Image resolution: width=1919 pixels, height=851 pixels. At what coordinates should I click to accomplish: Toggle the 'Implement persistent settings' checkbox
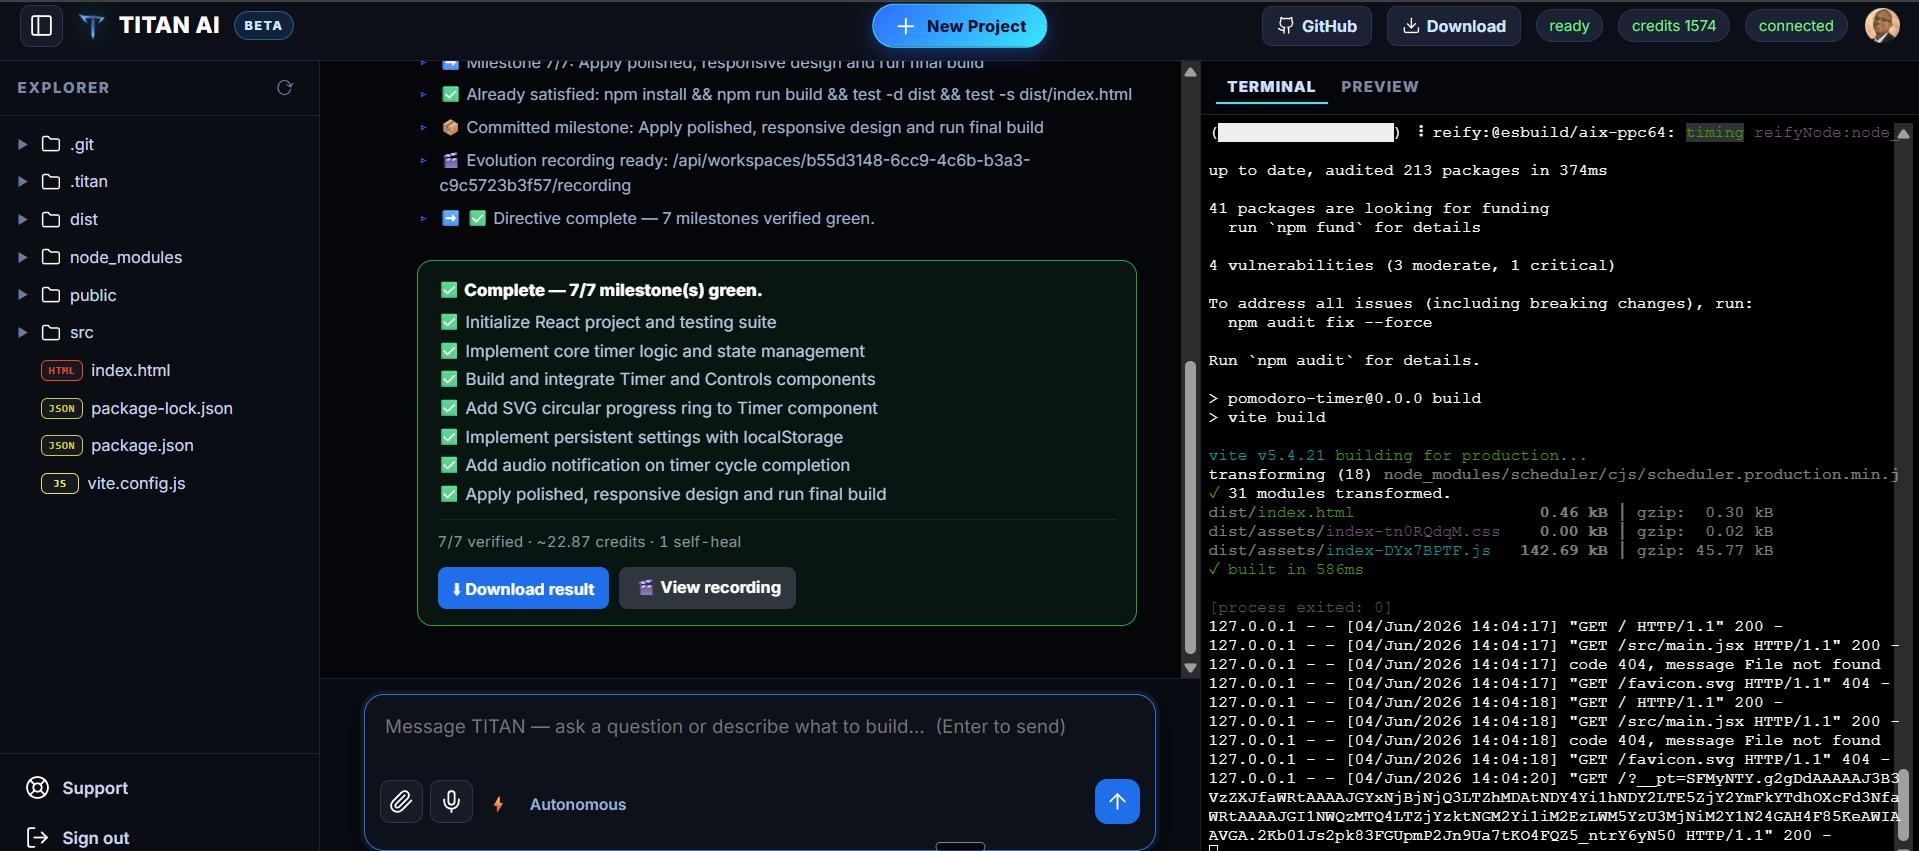click(449, 437)
